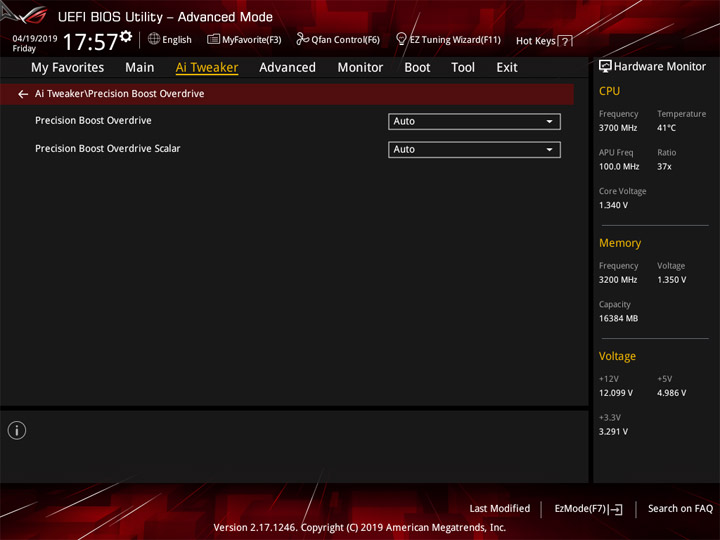
Task: Click the EzMode exit arrow icon
Action: coord(616,509)
